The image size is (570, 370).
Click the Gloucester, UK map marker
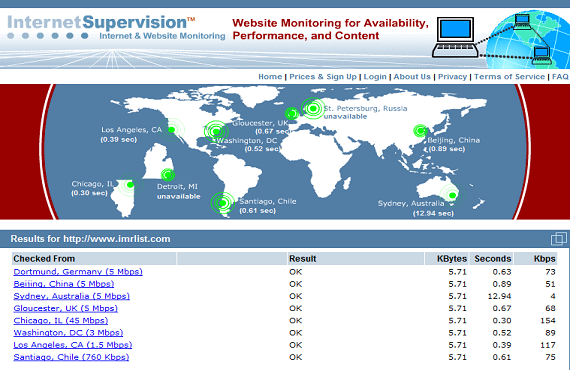click(x=292, y=114)
